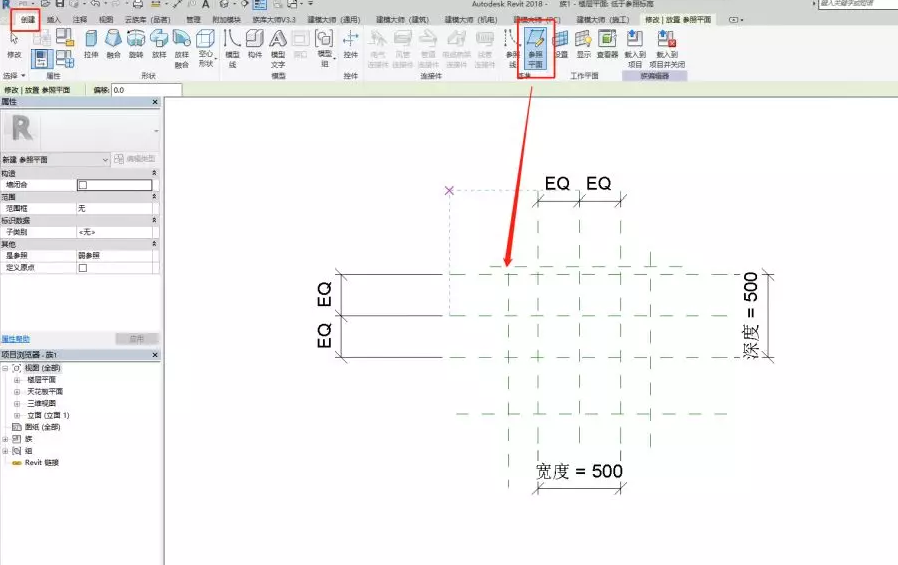Select Revit 链接 in the project browser
The height and width of the screenshot is (565, 898).
[41, 463]
